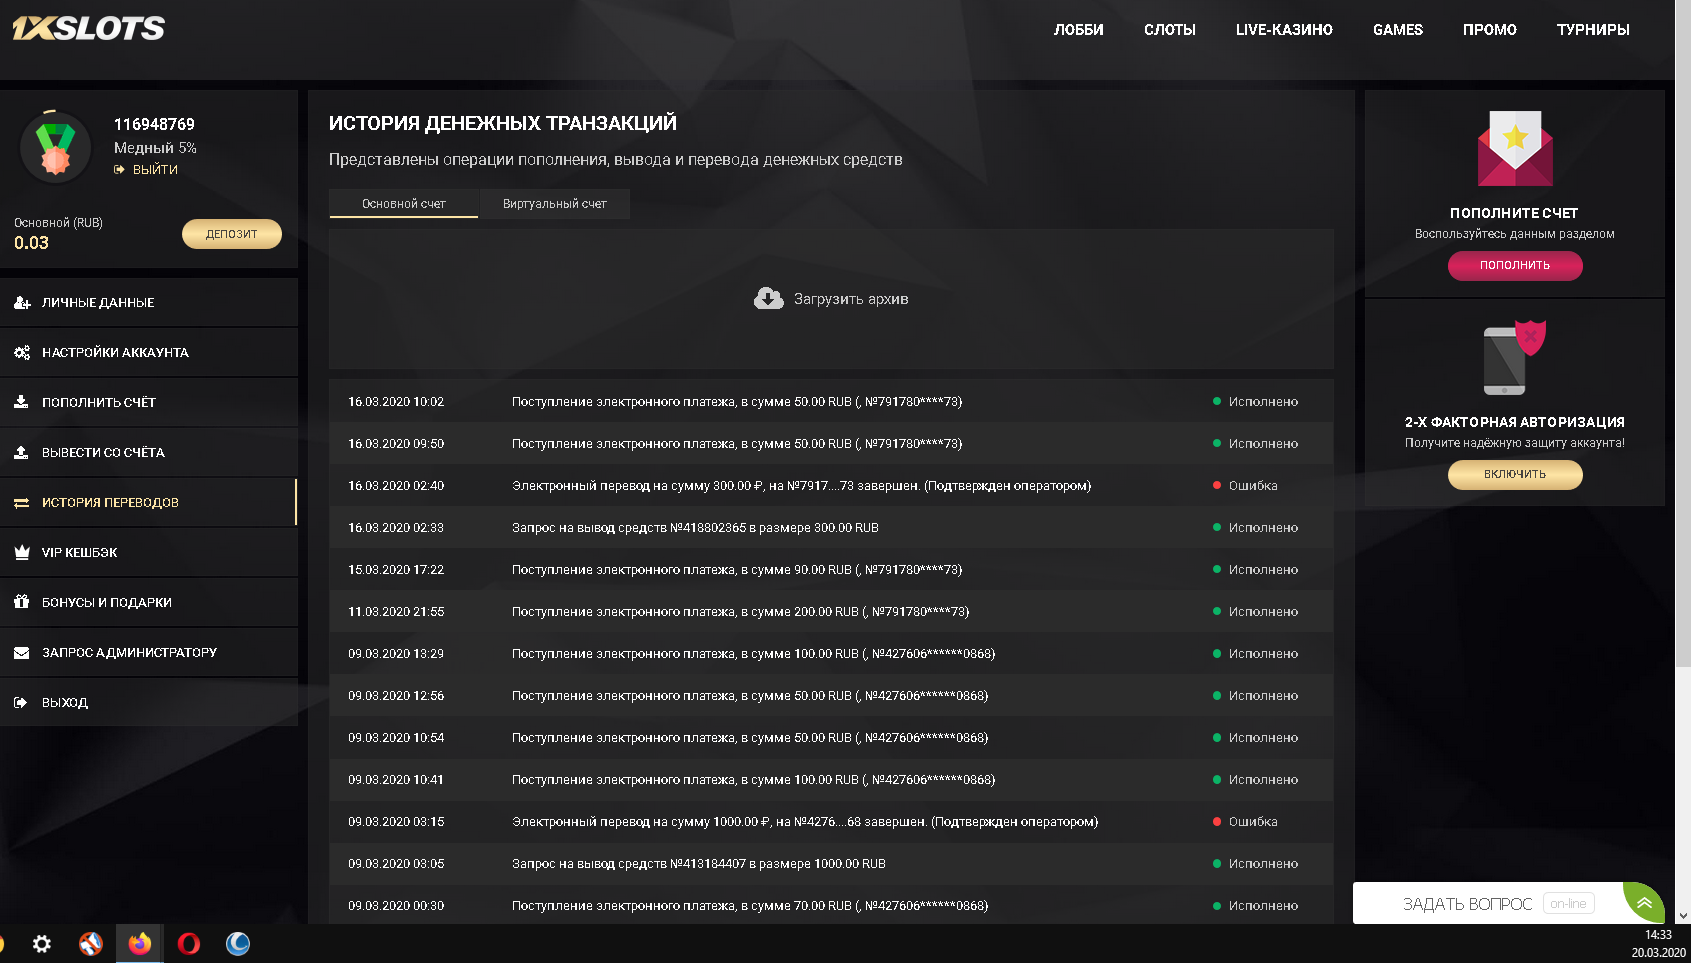Screen dimensions: 1691x963
Task: Expand the ЗАДАТЬ ВОПРОС chat widget
Action: (1467, 904)
